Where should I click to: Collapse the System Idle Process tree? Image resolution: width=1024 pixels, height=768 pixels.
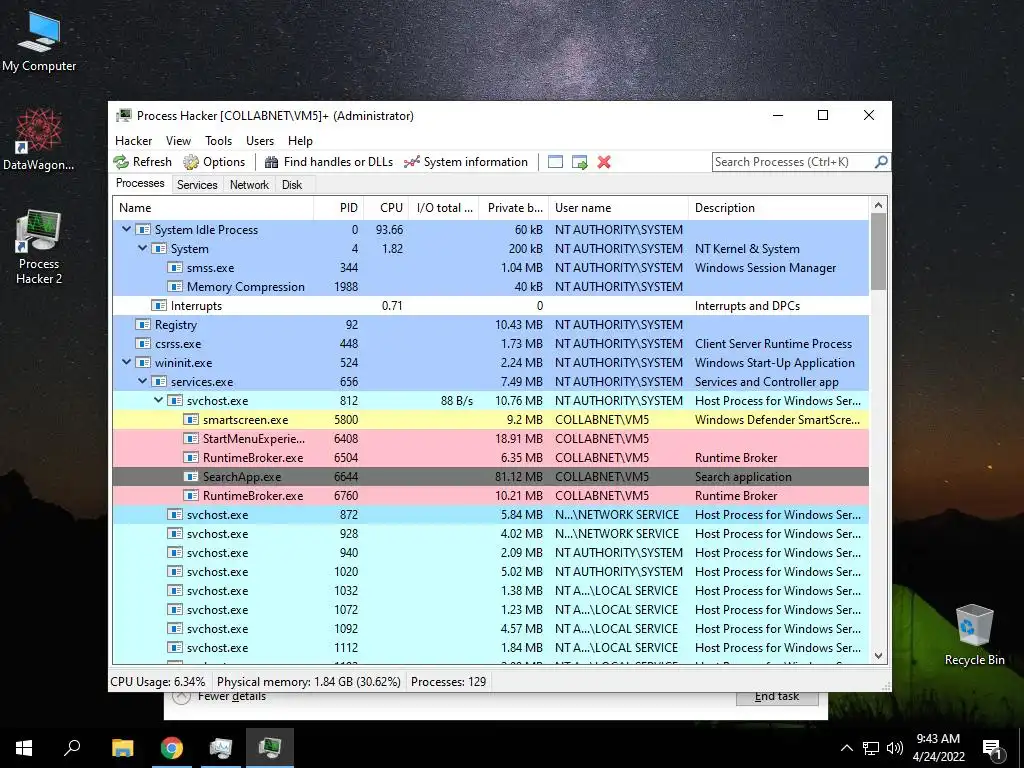point(126,229)
